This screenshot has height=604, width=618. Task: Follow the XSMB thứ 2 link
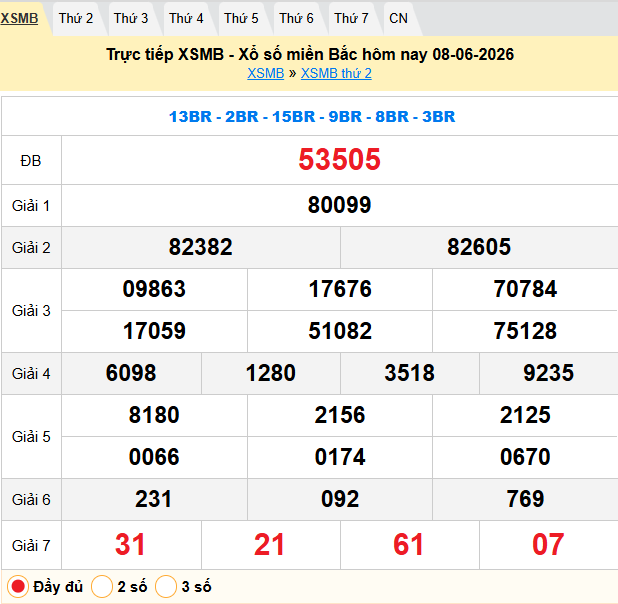336,73
